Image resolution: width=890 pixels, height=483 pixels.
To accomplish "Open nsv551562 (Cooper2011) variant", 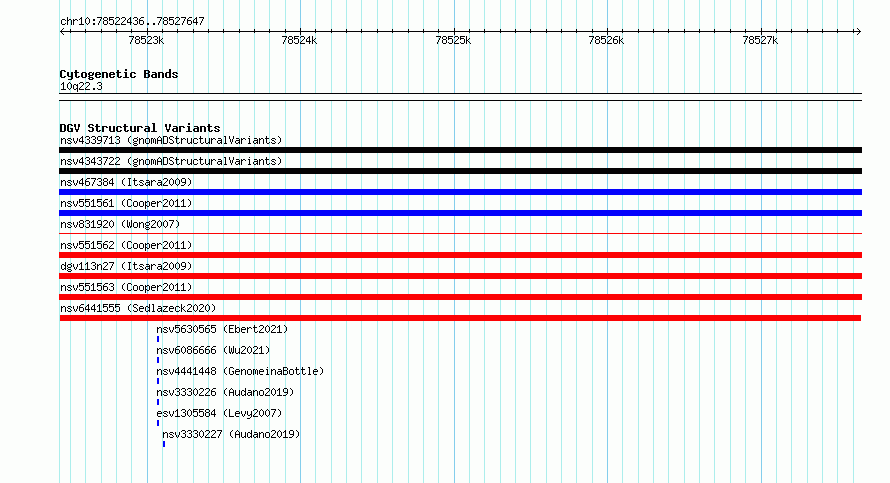I will coord(126,245).
